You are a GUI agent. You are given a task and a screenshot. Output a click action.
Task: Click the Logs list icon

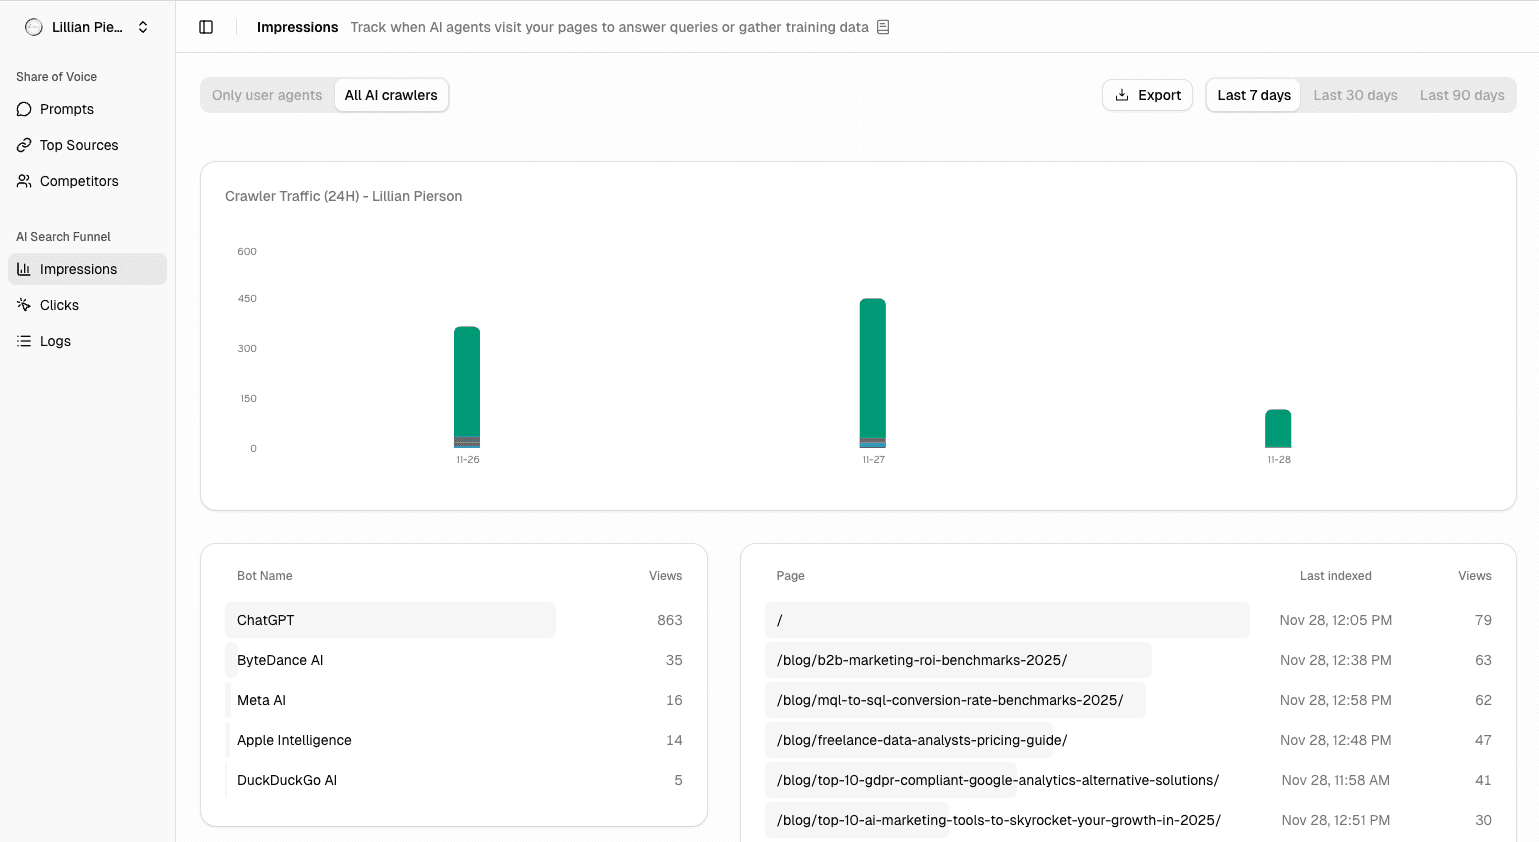point(24,341)
